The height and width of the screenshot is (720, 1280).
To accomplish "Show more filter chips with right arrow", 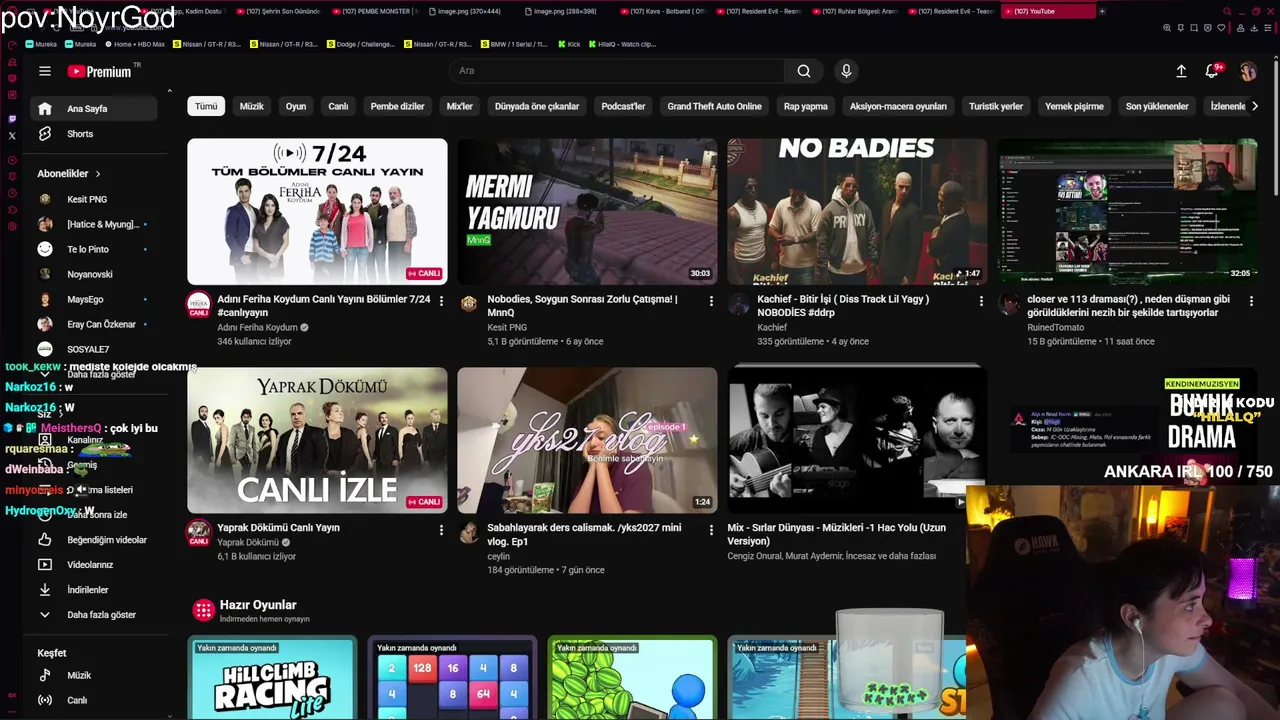I will point(1255,106).
